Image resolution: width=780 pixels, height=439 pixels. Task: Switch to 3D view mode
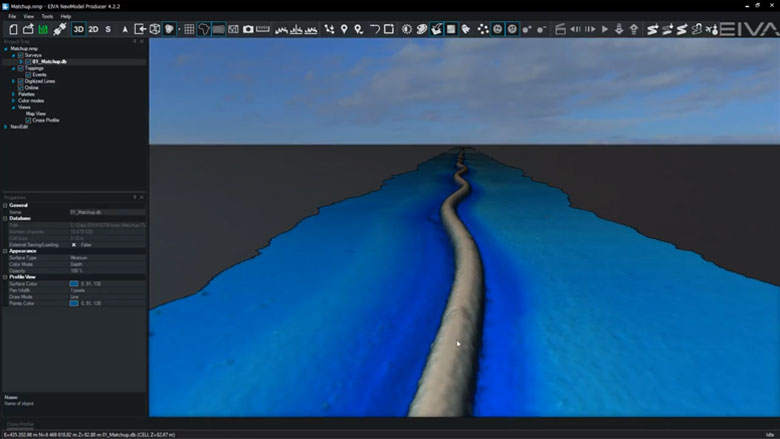pos(79,29)
